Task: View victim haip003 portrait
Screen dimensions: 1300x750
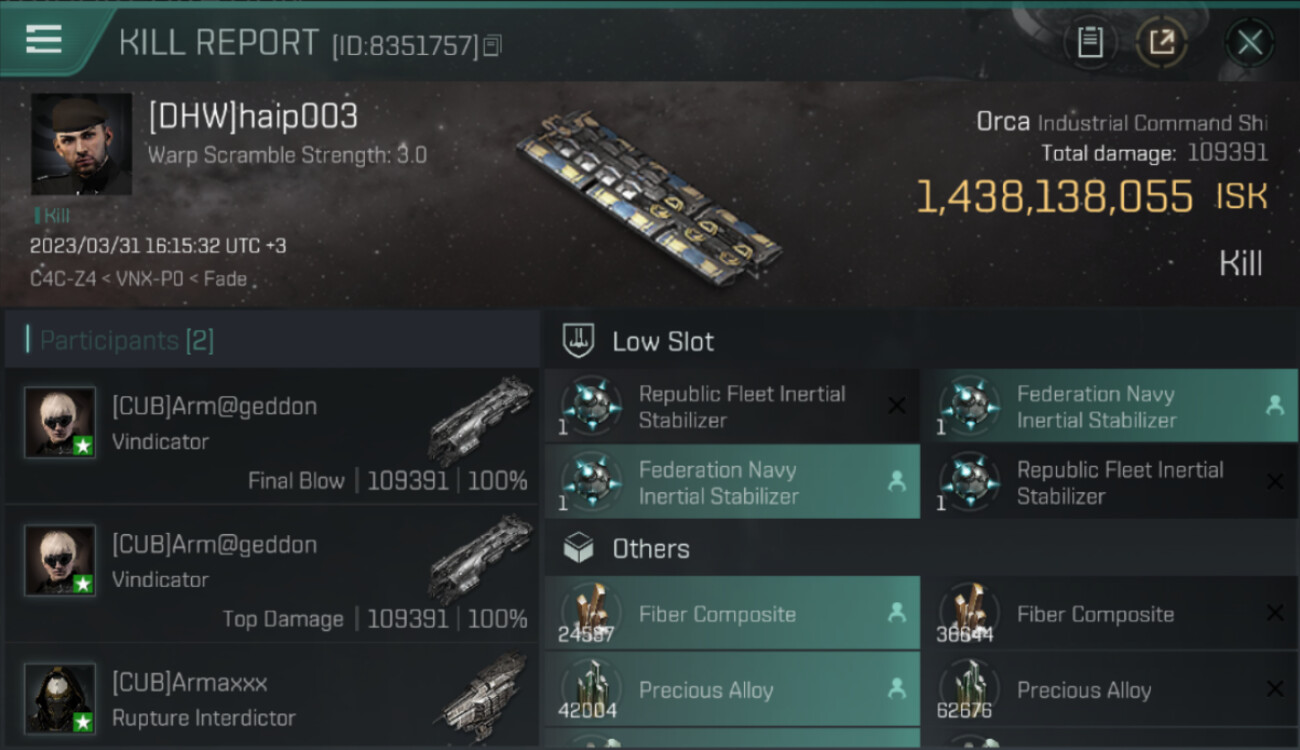Action: click(x=81, y=145)
